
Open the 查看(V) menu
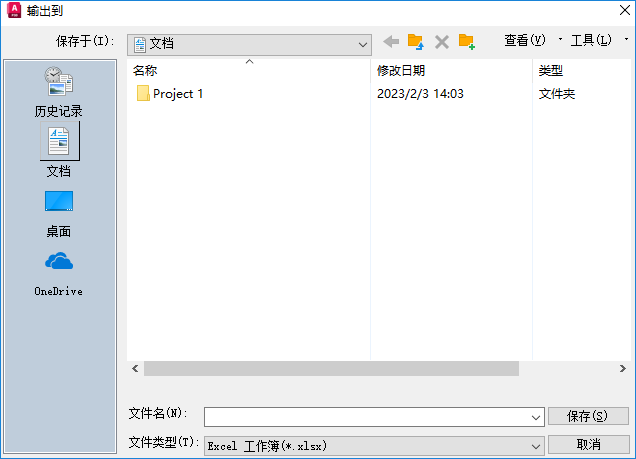coord(525,40)
